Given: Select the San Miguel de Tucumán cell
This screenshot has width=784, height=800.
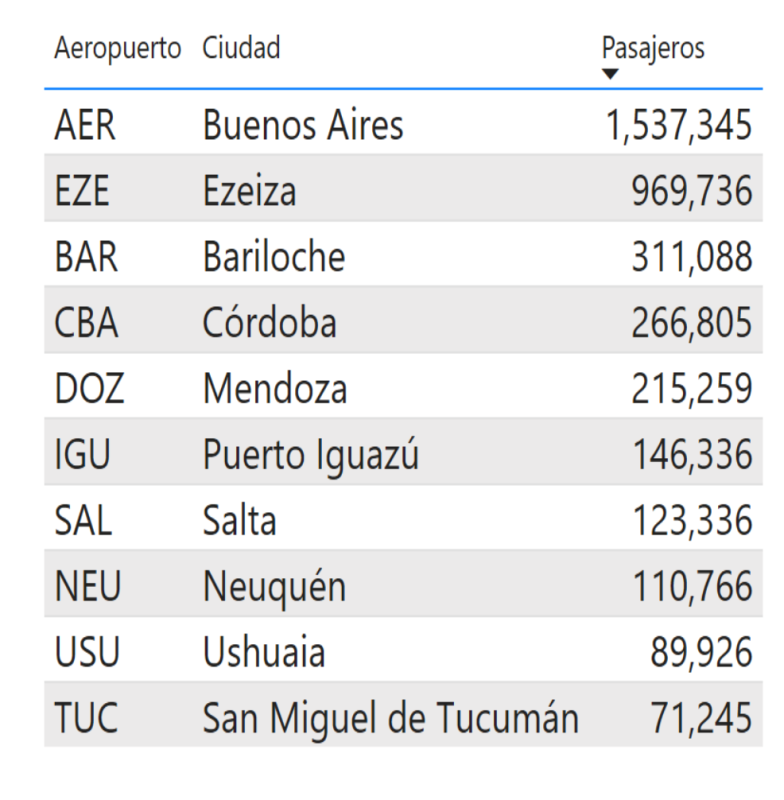Looking at the screenshot, I should 390,719.
